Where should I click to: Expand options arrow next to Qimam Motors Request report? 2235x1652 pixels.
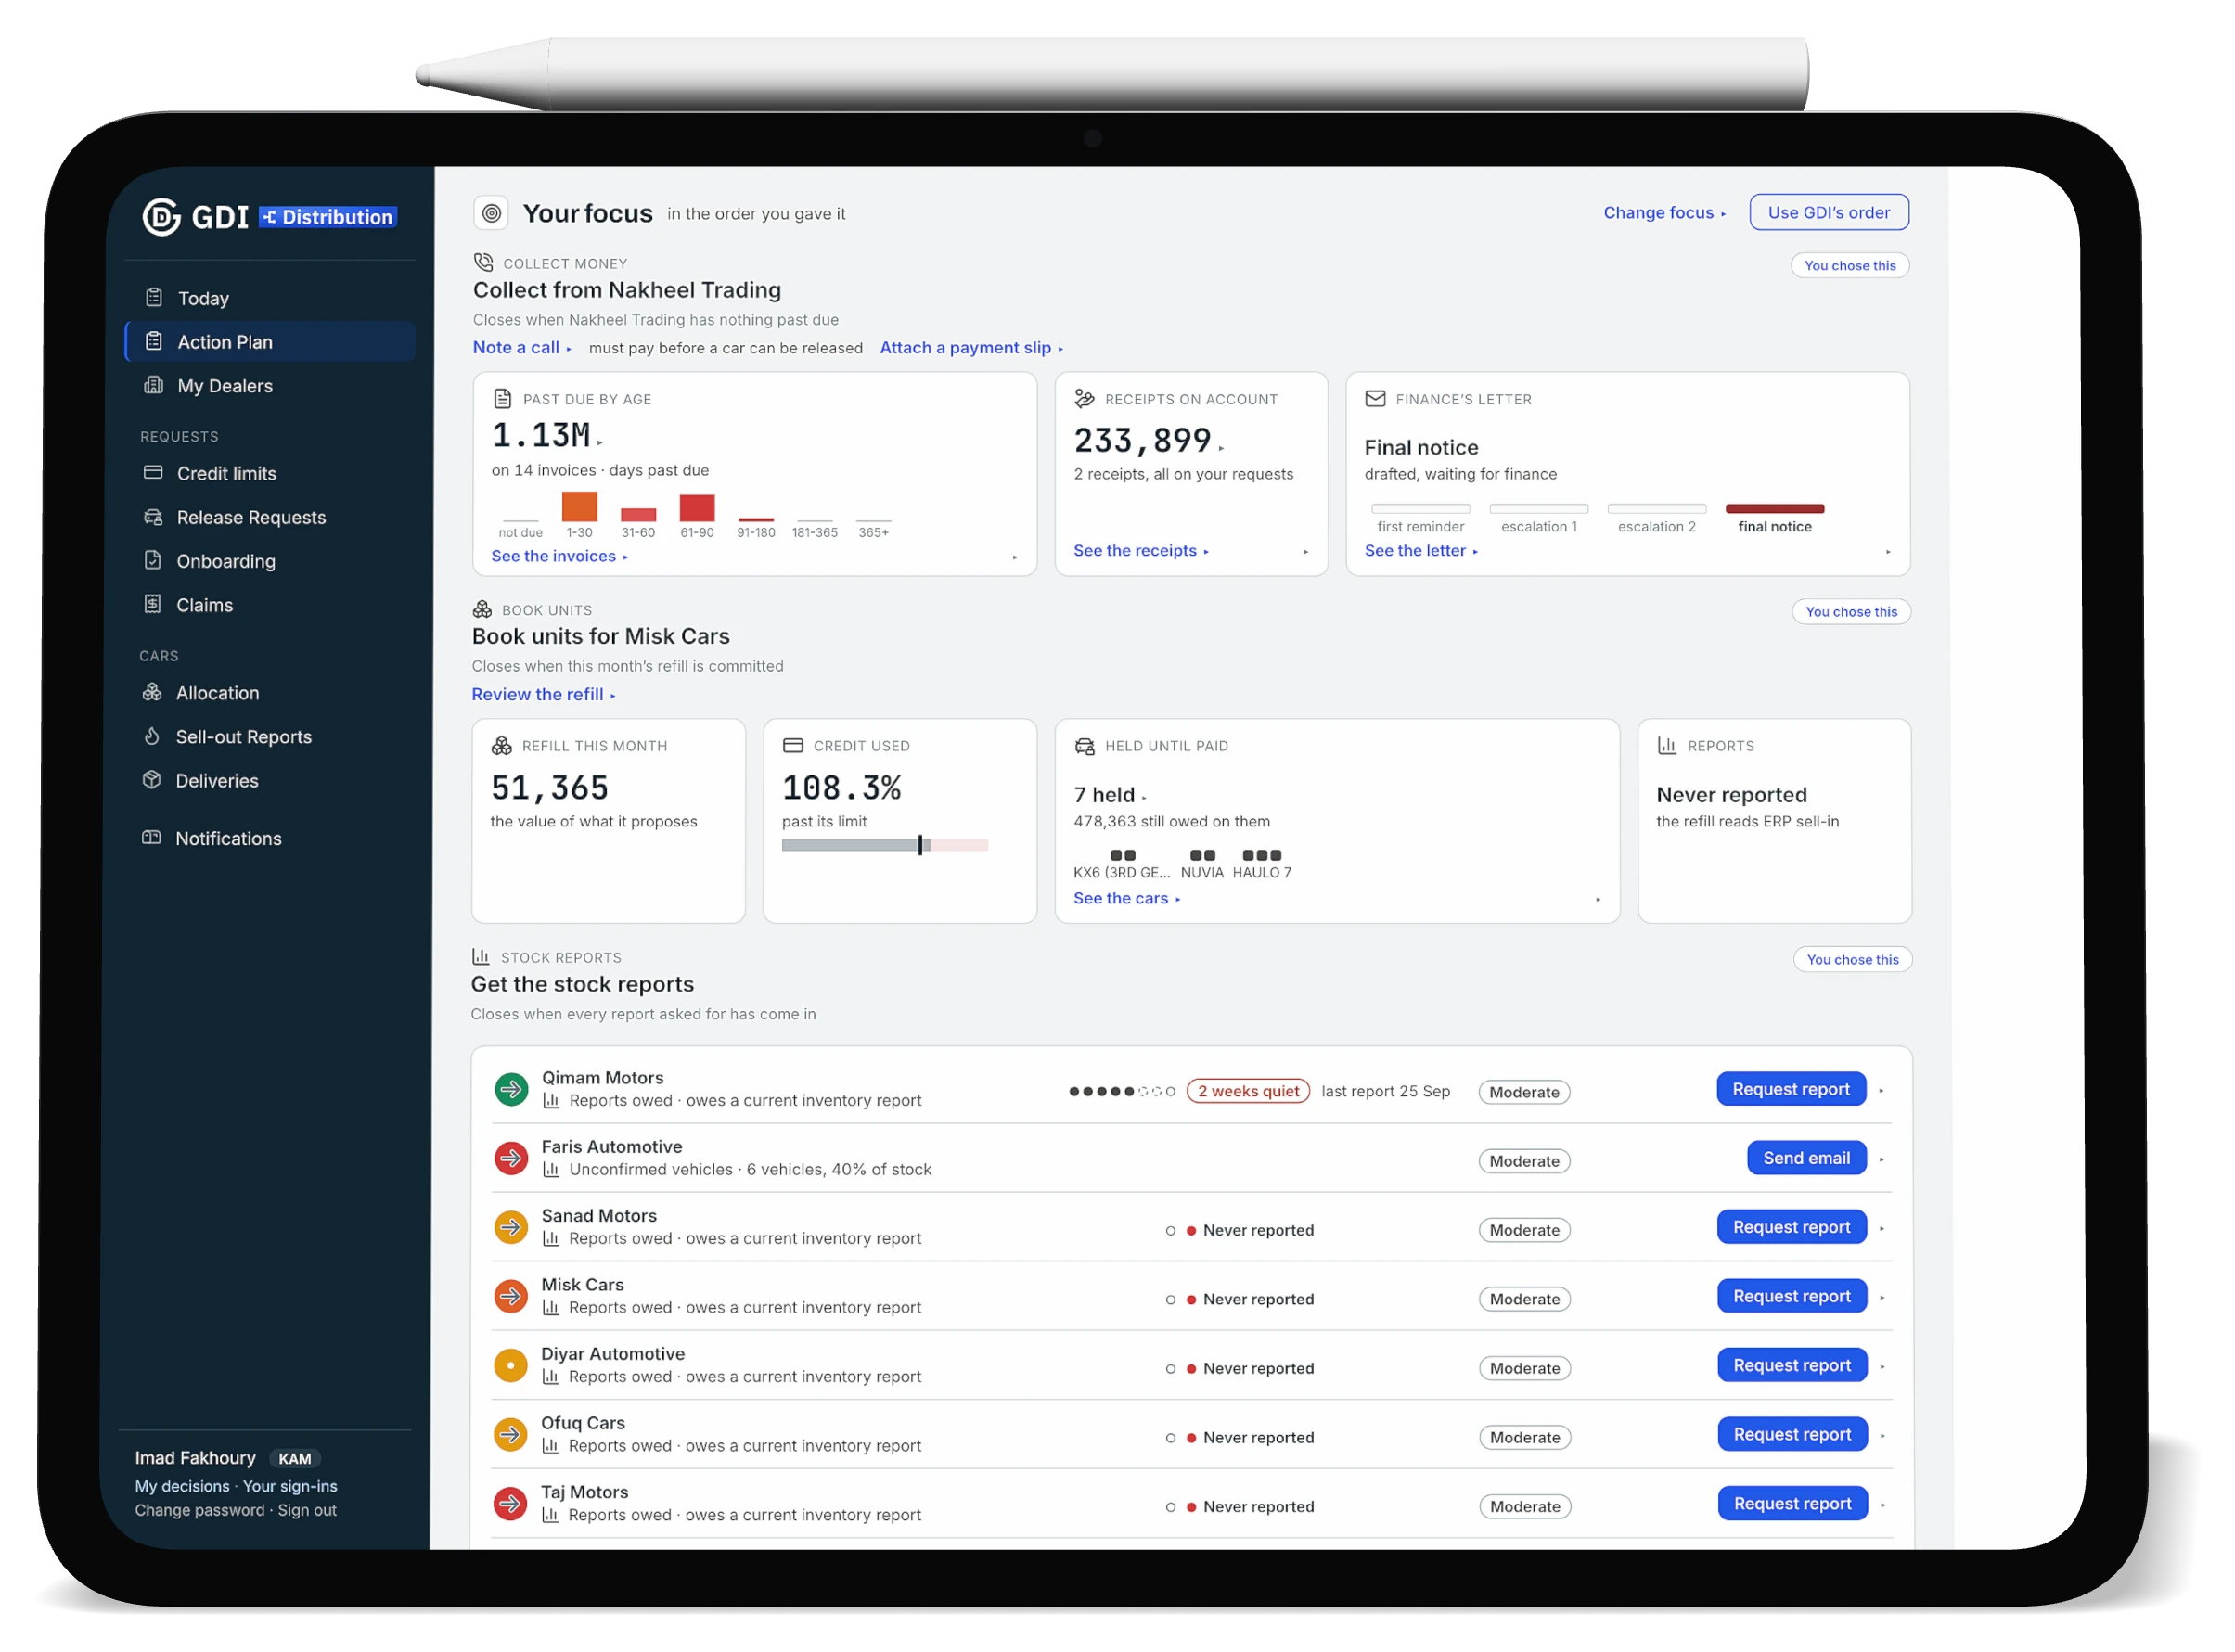[x=1882, y=1091]
